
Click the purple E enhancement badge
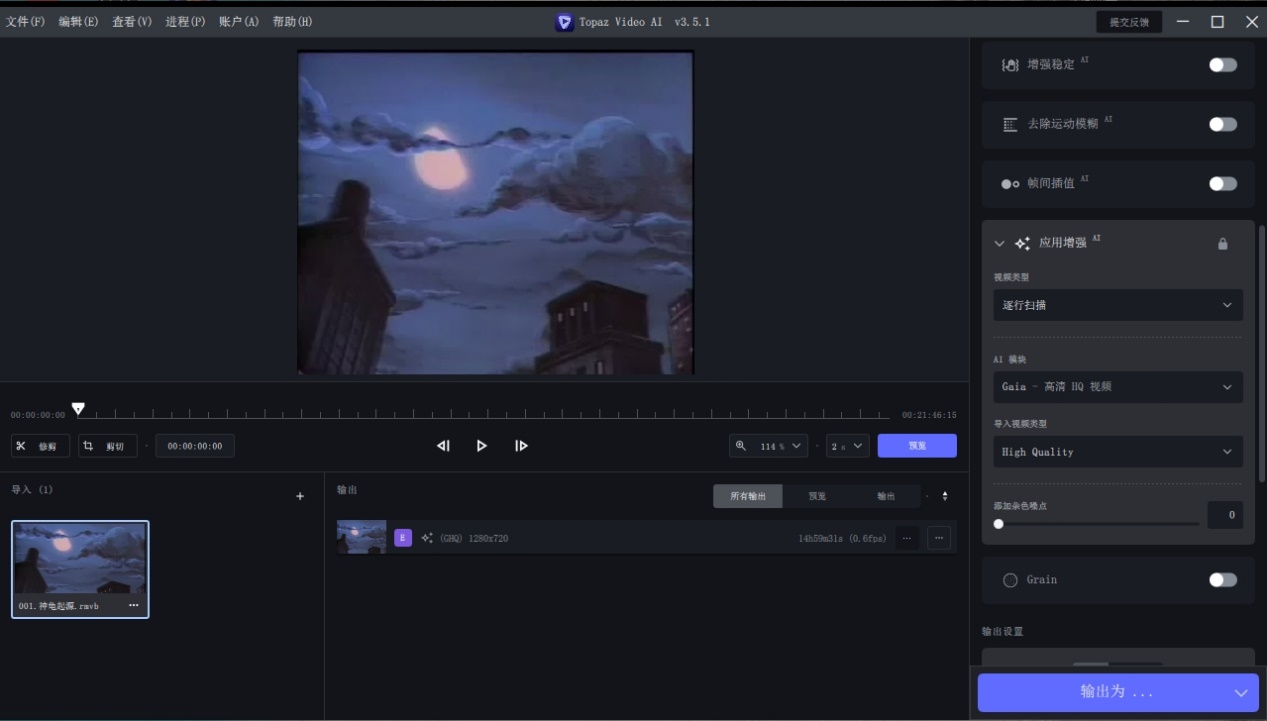click(403, 538)
